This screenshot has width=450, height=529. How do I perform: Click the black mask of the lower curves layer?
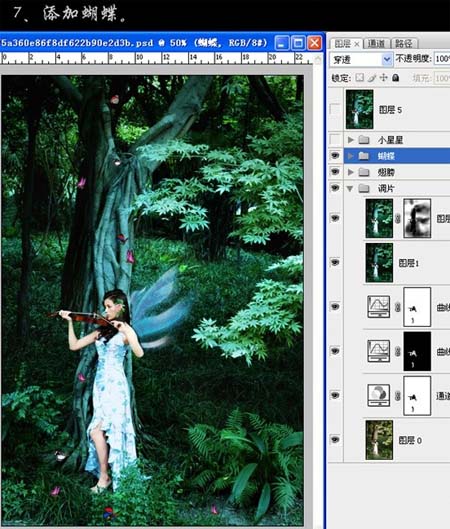click(417, 351)
